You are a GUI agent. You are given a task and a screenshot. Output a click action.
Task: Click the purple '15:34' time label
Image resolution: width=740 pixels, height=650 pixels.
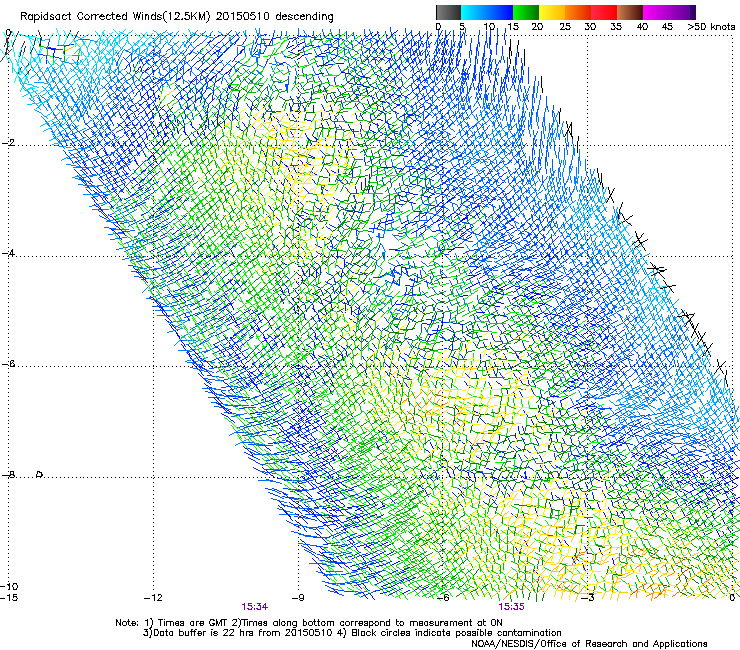click(x=254, y=607)
